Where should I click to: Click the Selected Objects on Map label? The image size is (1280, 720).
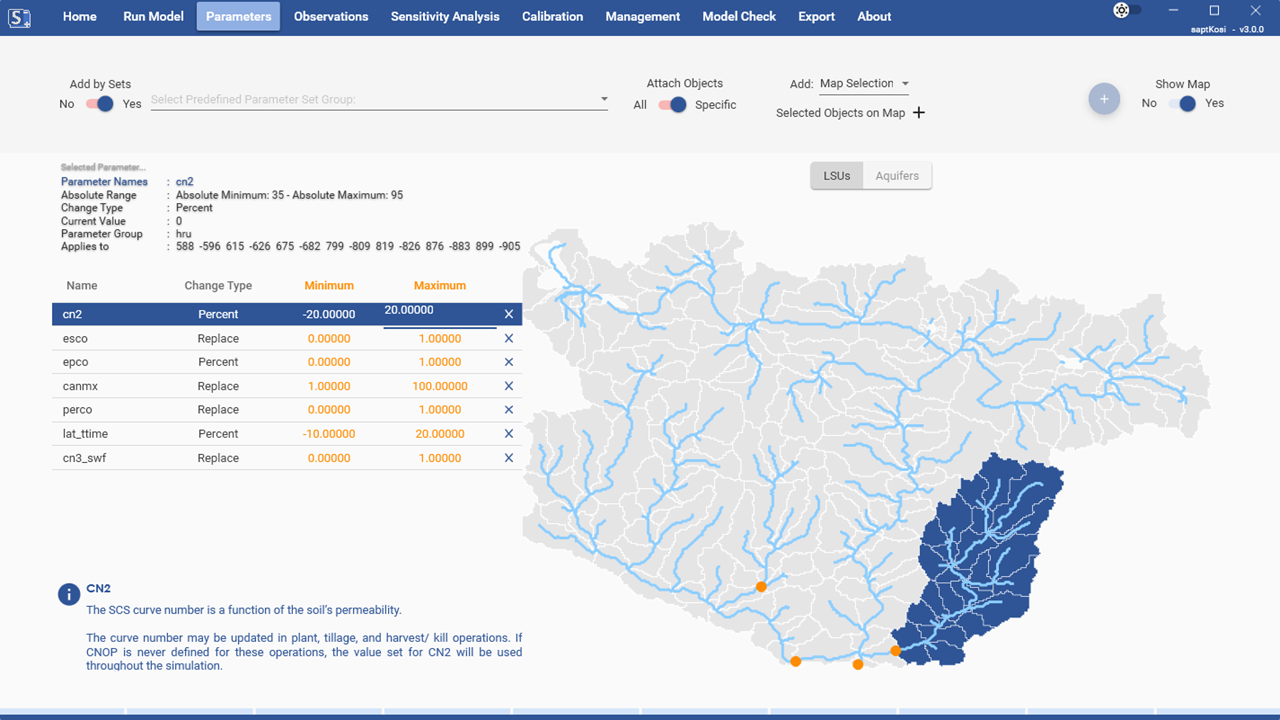(840, 113)
